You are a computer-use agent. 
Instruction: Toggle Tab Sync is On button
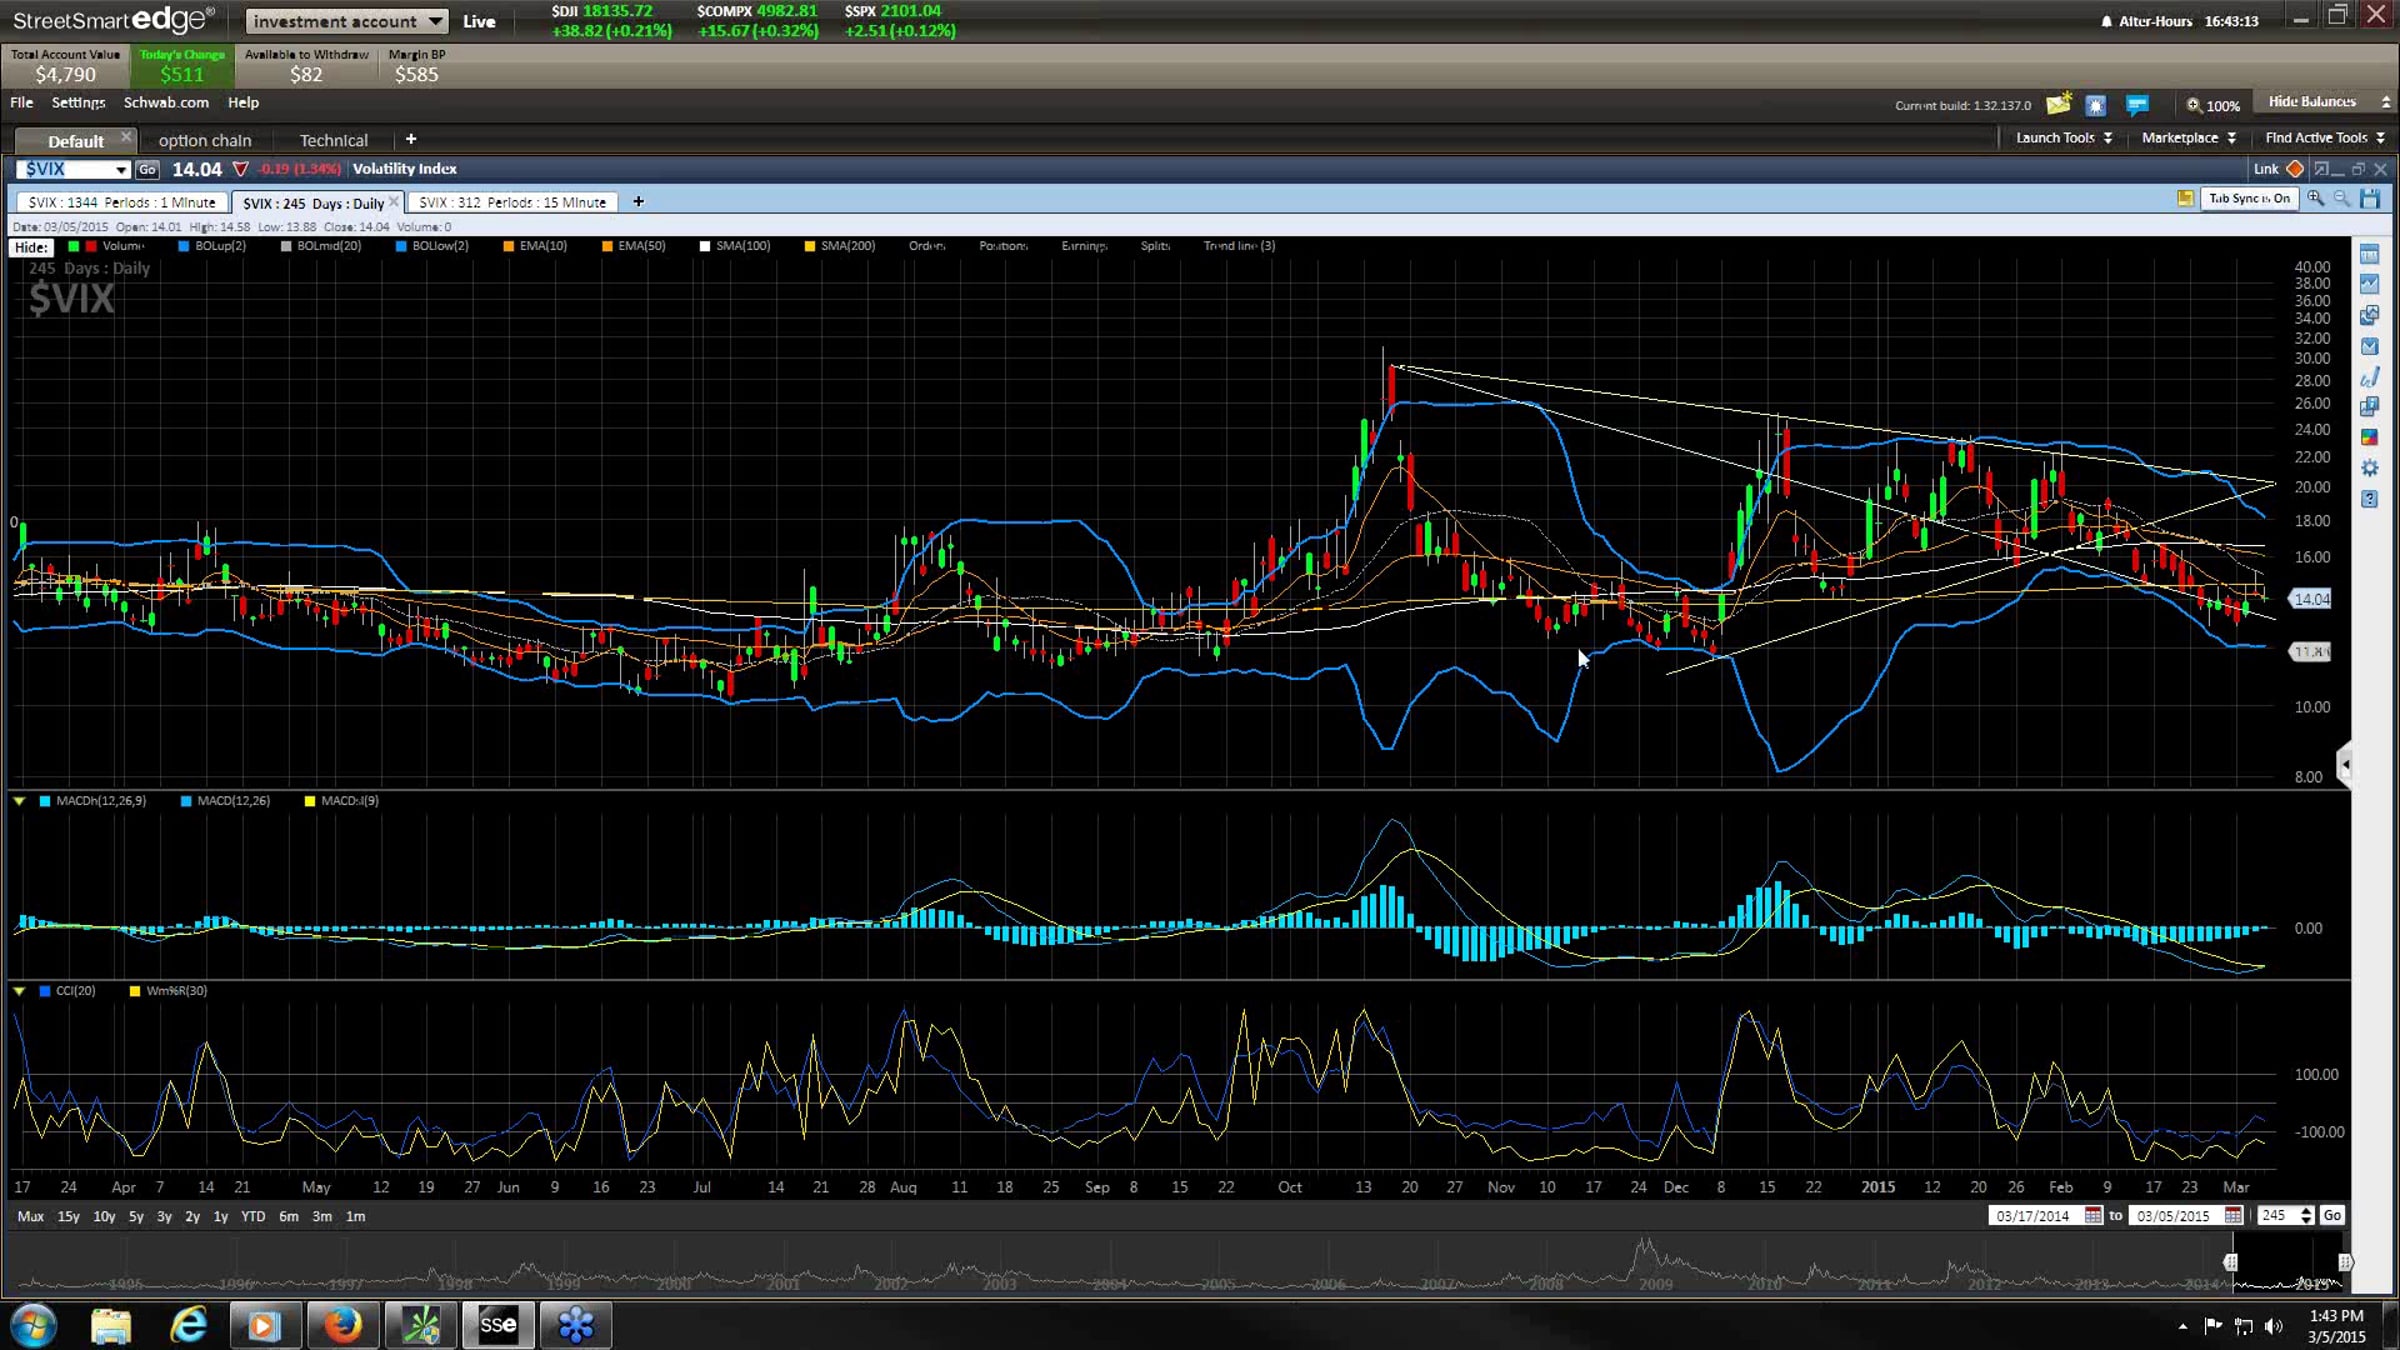(x=2249, y=199)
